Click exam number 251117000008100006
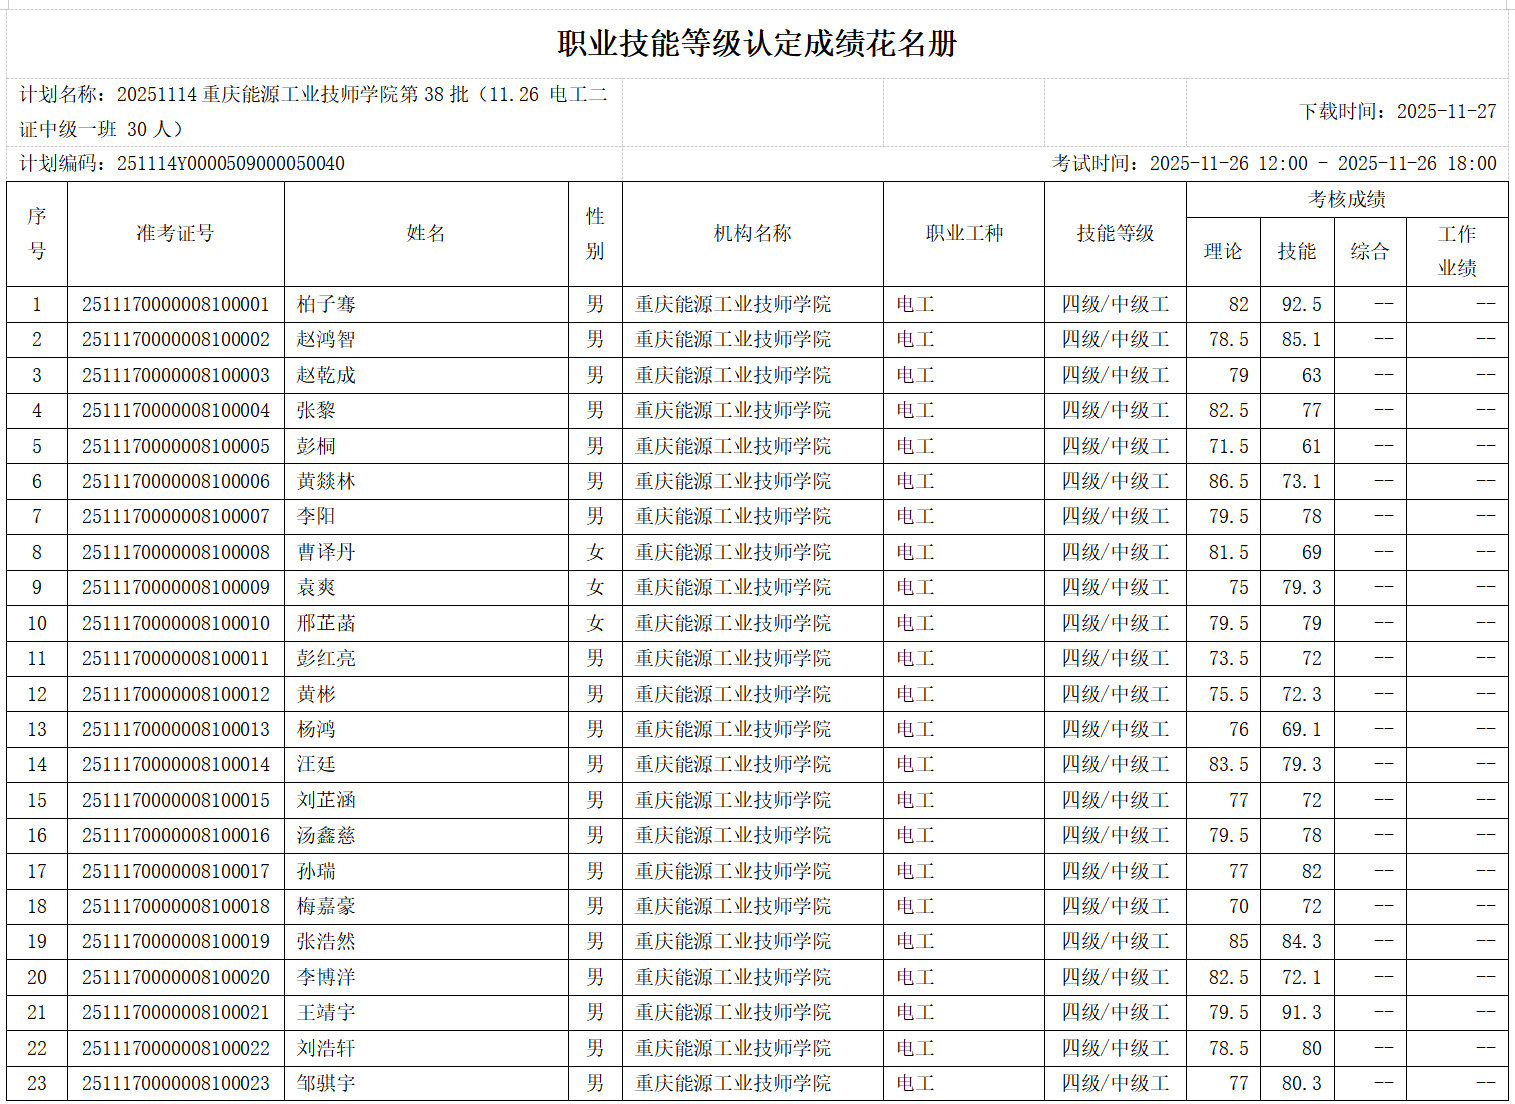 176,482
